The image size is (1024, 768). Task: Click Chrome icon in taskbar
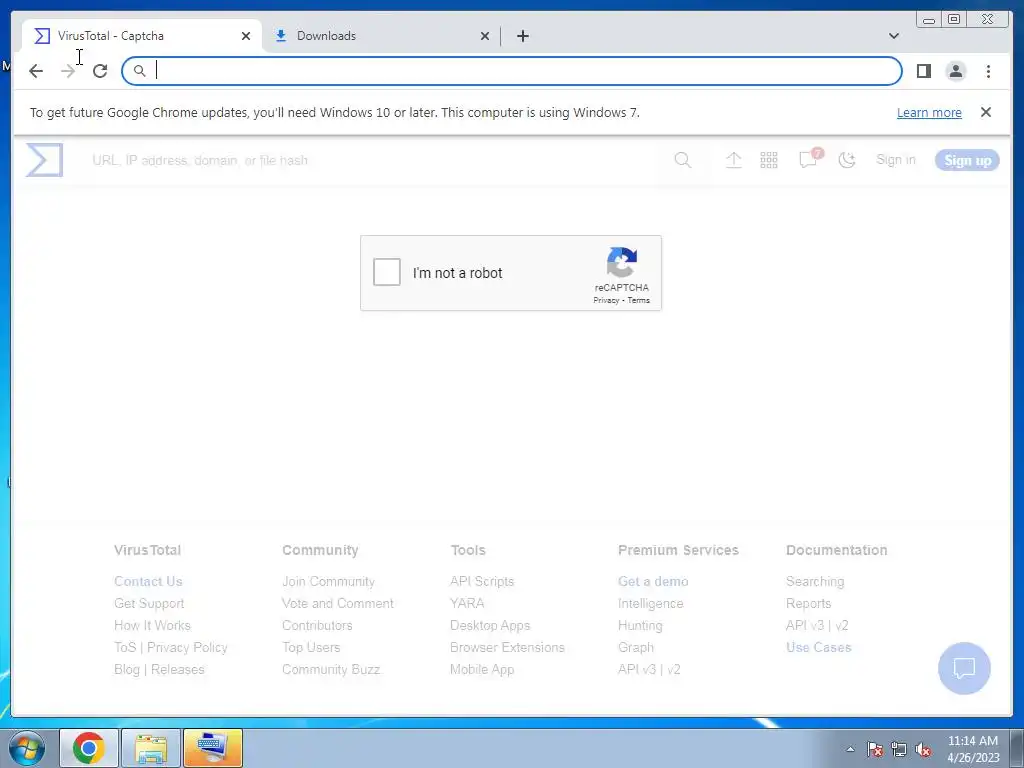89,748
